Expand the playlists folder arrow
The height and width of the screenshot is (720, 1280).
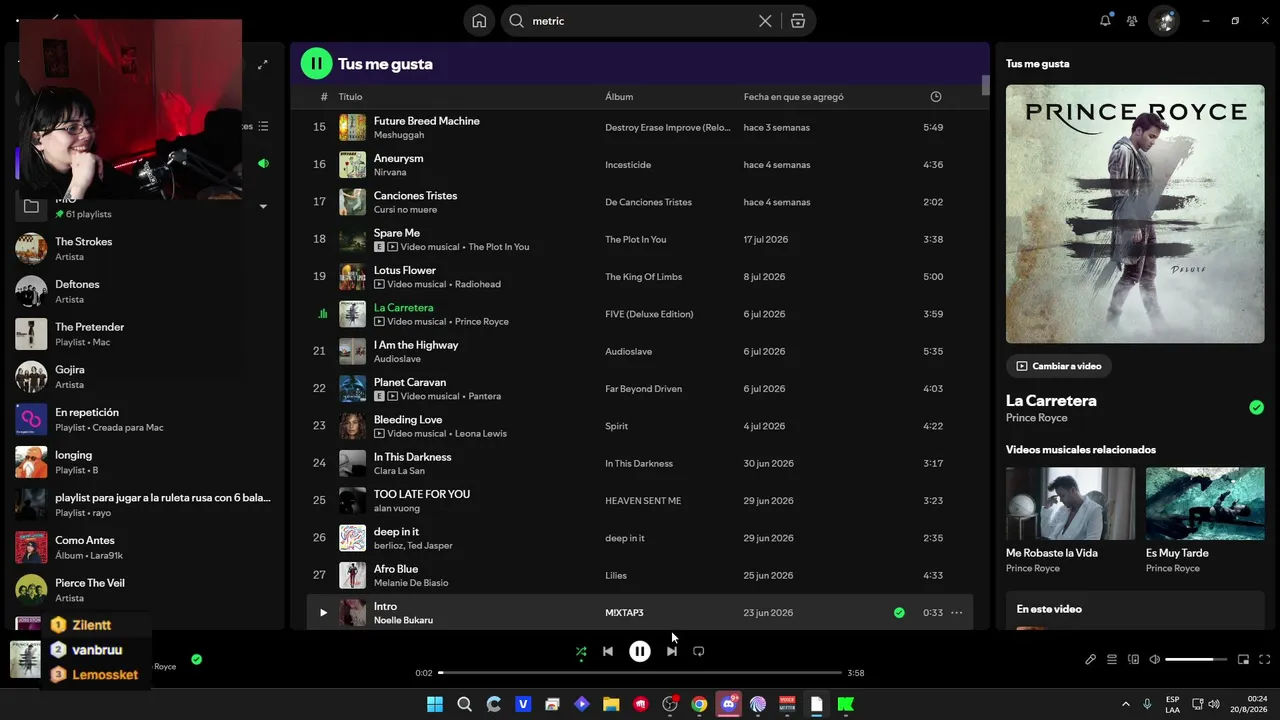(263, 206)
